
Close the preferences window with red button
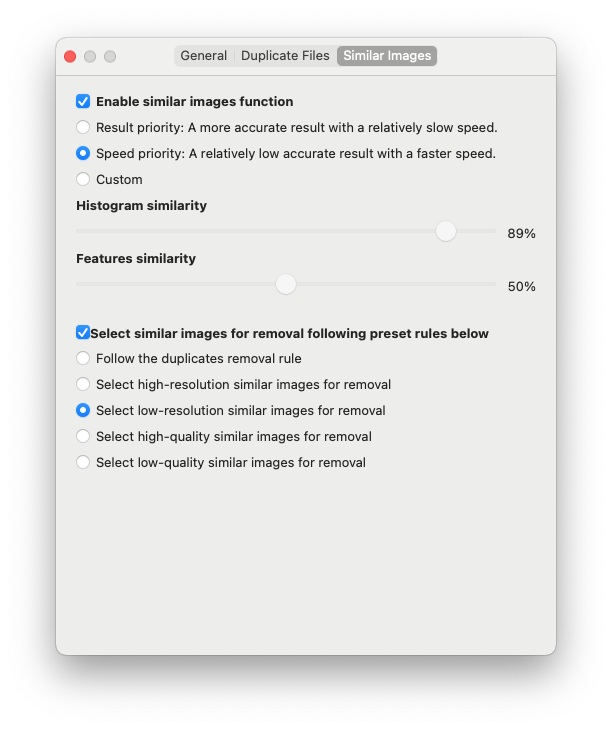(x=70, y=57)
